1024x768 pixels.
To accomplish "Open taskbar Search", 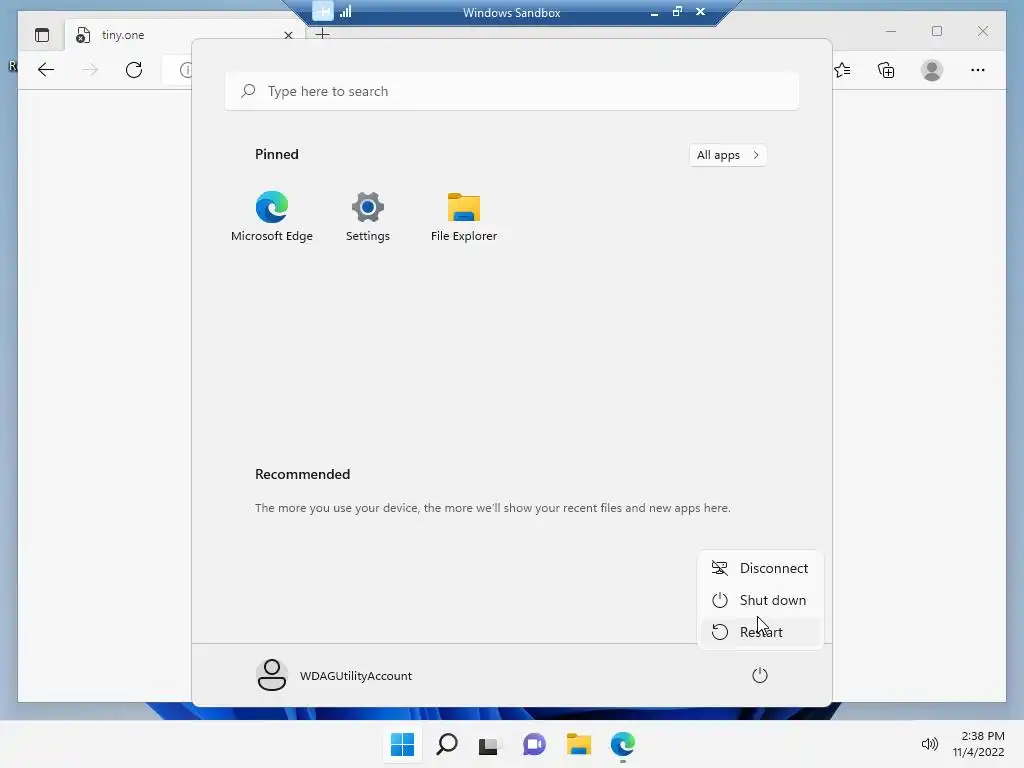I will click(447, 744).
